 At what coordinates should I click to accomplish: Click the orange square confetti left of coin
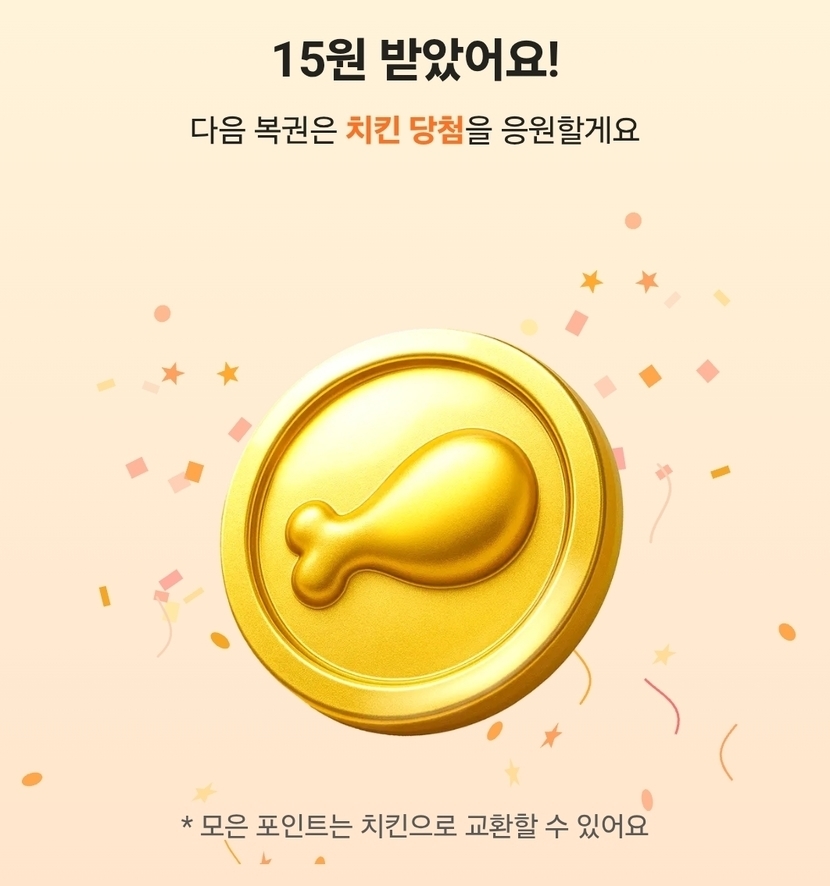194,472
